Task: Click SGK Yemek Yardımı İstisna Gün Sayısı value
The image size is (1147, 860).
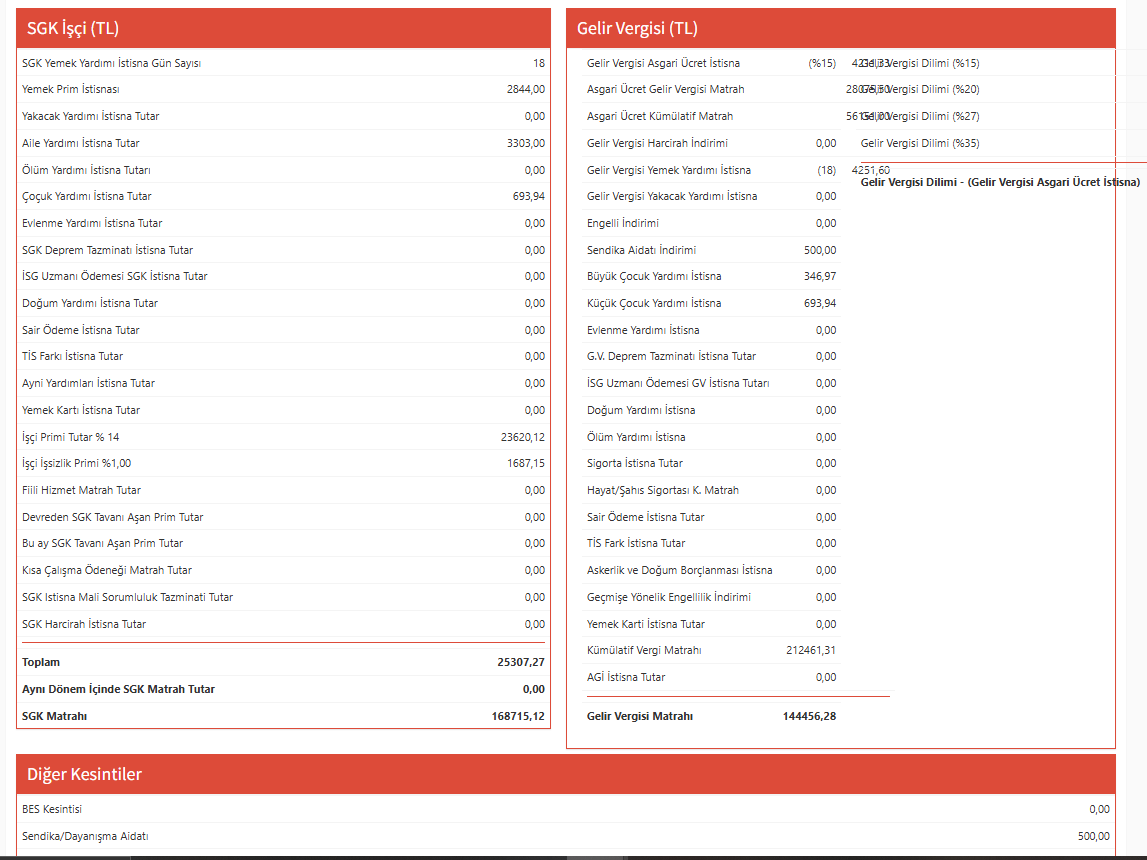Action: 538,63
